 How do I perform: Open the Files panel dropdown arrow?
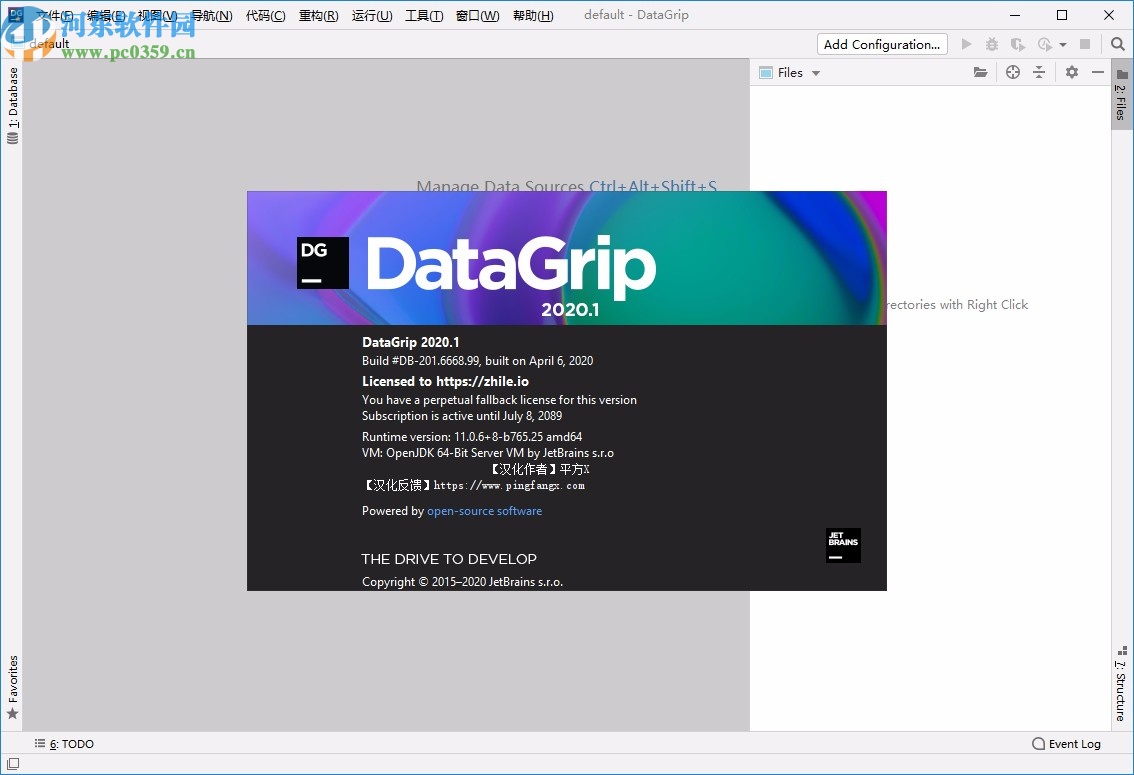click(815, 72)
